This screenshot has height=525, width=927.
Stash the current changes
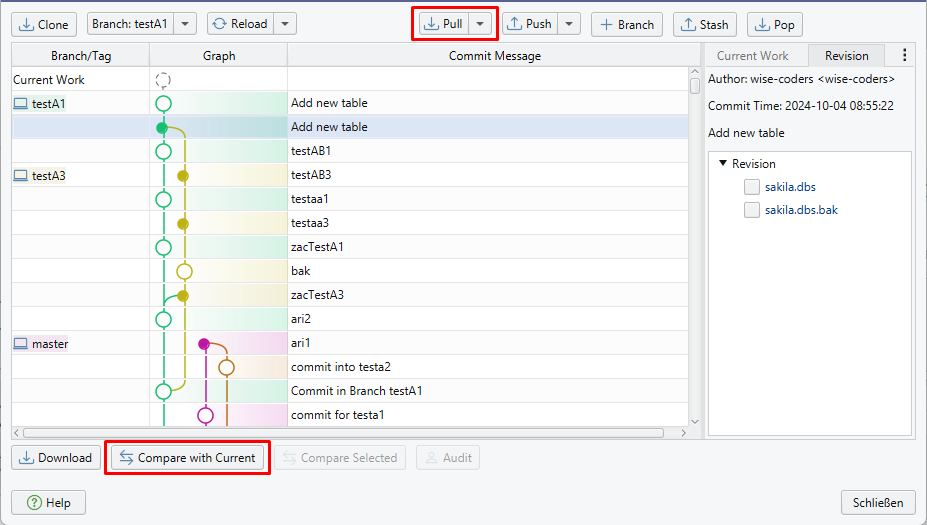point(705,25)
